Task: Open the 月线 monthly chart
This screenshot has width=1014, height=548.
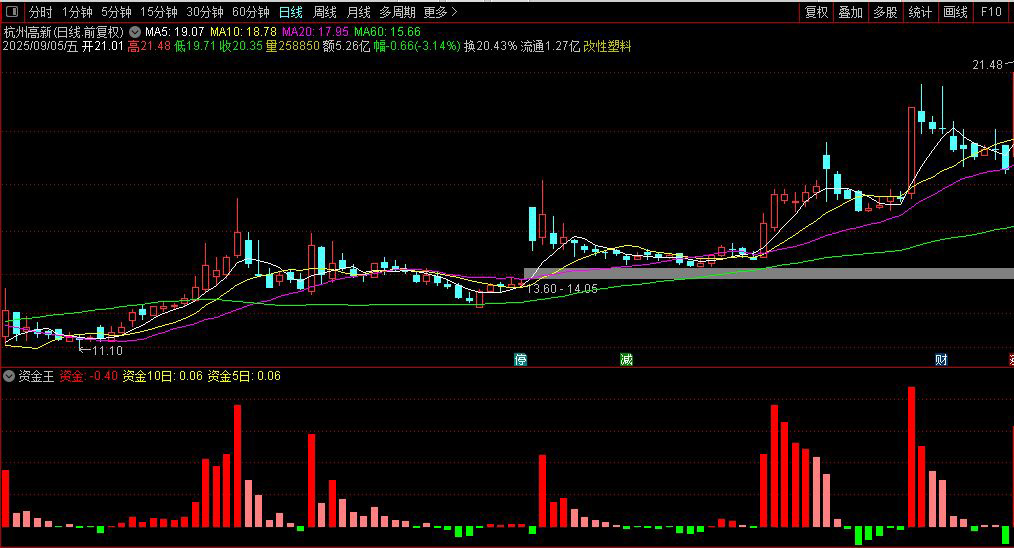Action: (358, 13)
